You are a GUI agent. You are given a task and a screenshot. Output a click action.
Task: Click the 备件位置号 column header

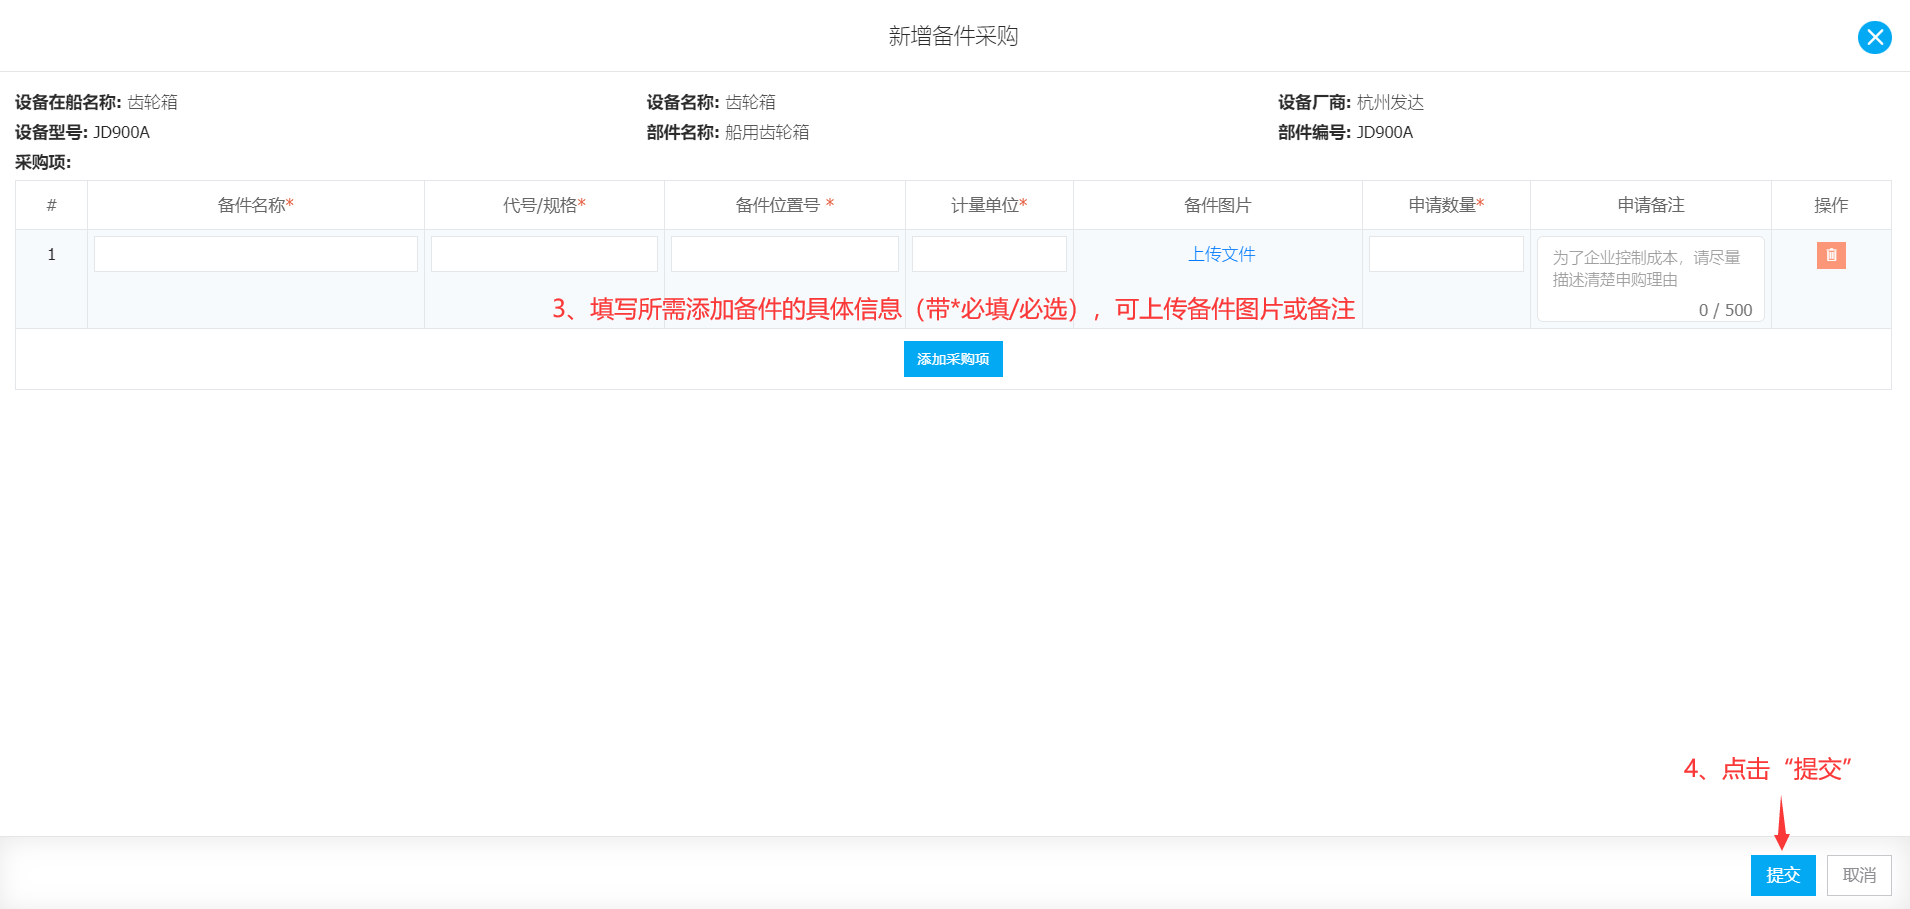[x=785, y=205]
